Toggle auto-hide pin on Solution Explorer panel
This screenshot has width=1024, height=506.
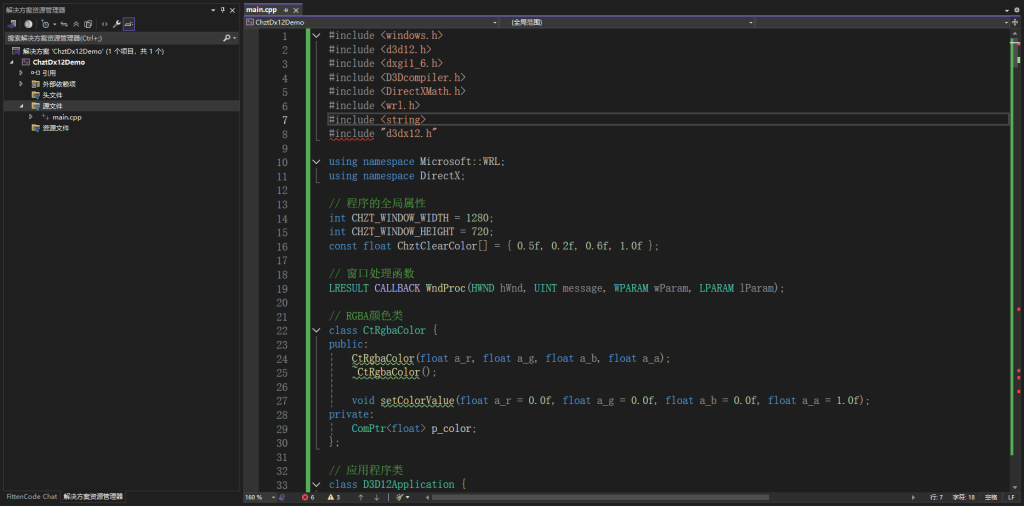point(222,9)
